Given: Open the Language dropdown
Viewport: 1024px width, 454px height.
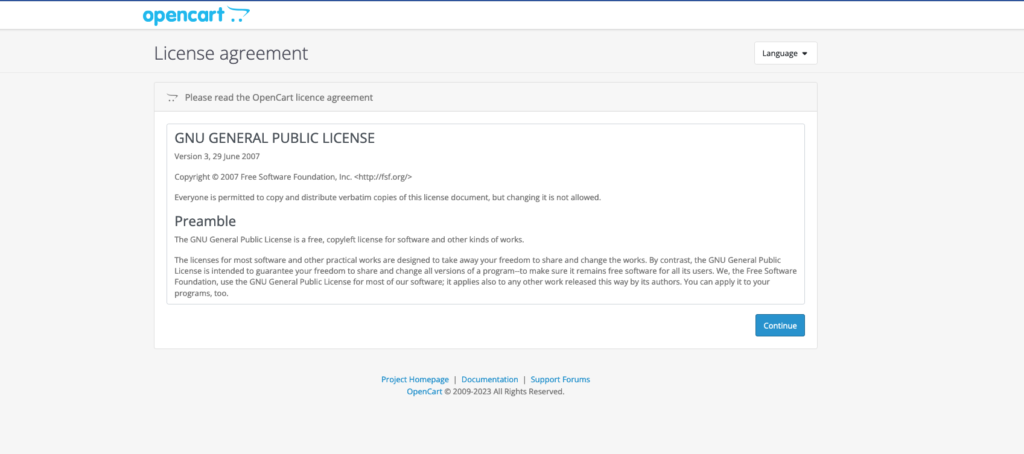Looking at the screenshot, I should (x=785, y=54).
